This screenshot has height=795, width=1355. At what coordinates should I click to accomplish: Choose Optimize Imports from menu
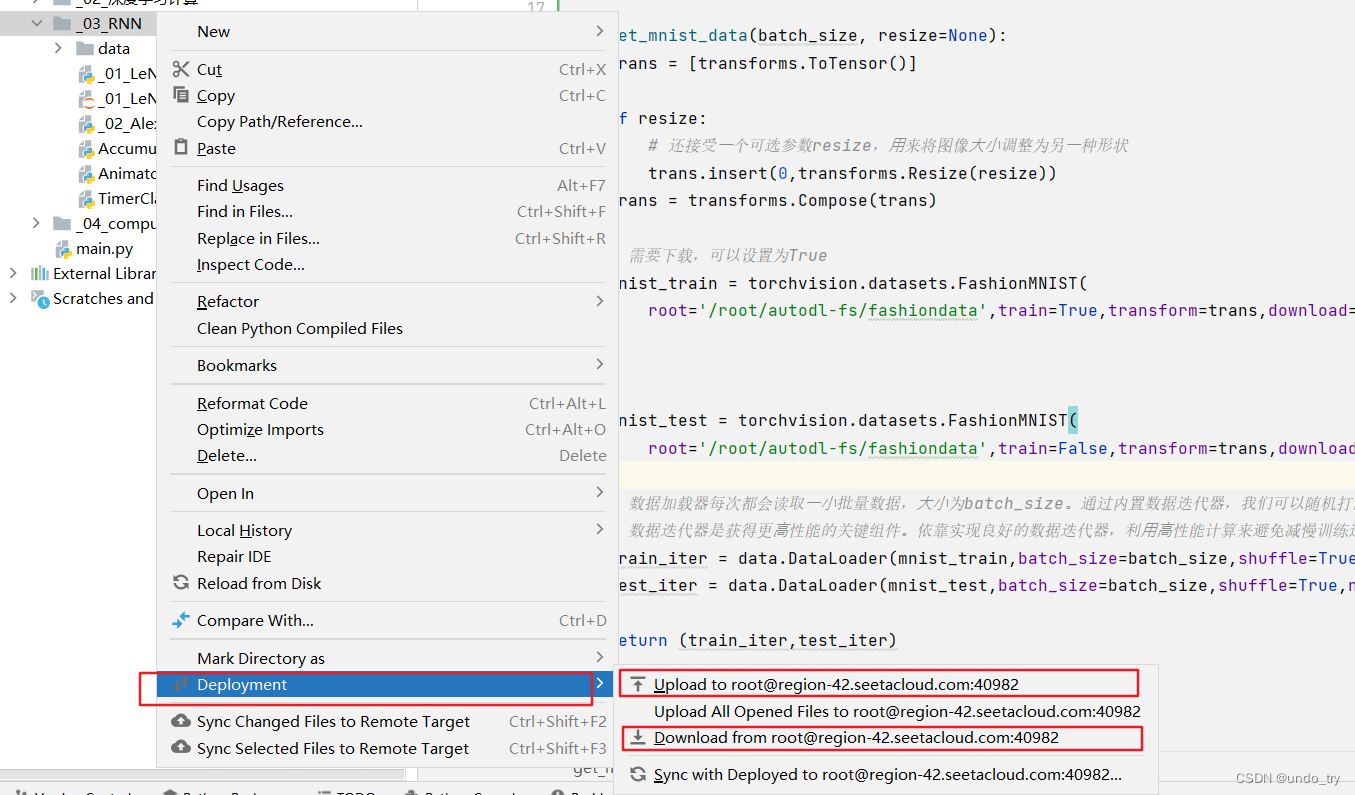pyautogui.click(x=388, y=429)
